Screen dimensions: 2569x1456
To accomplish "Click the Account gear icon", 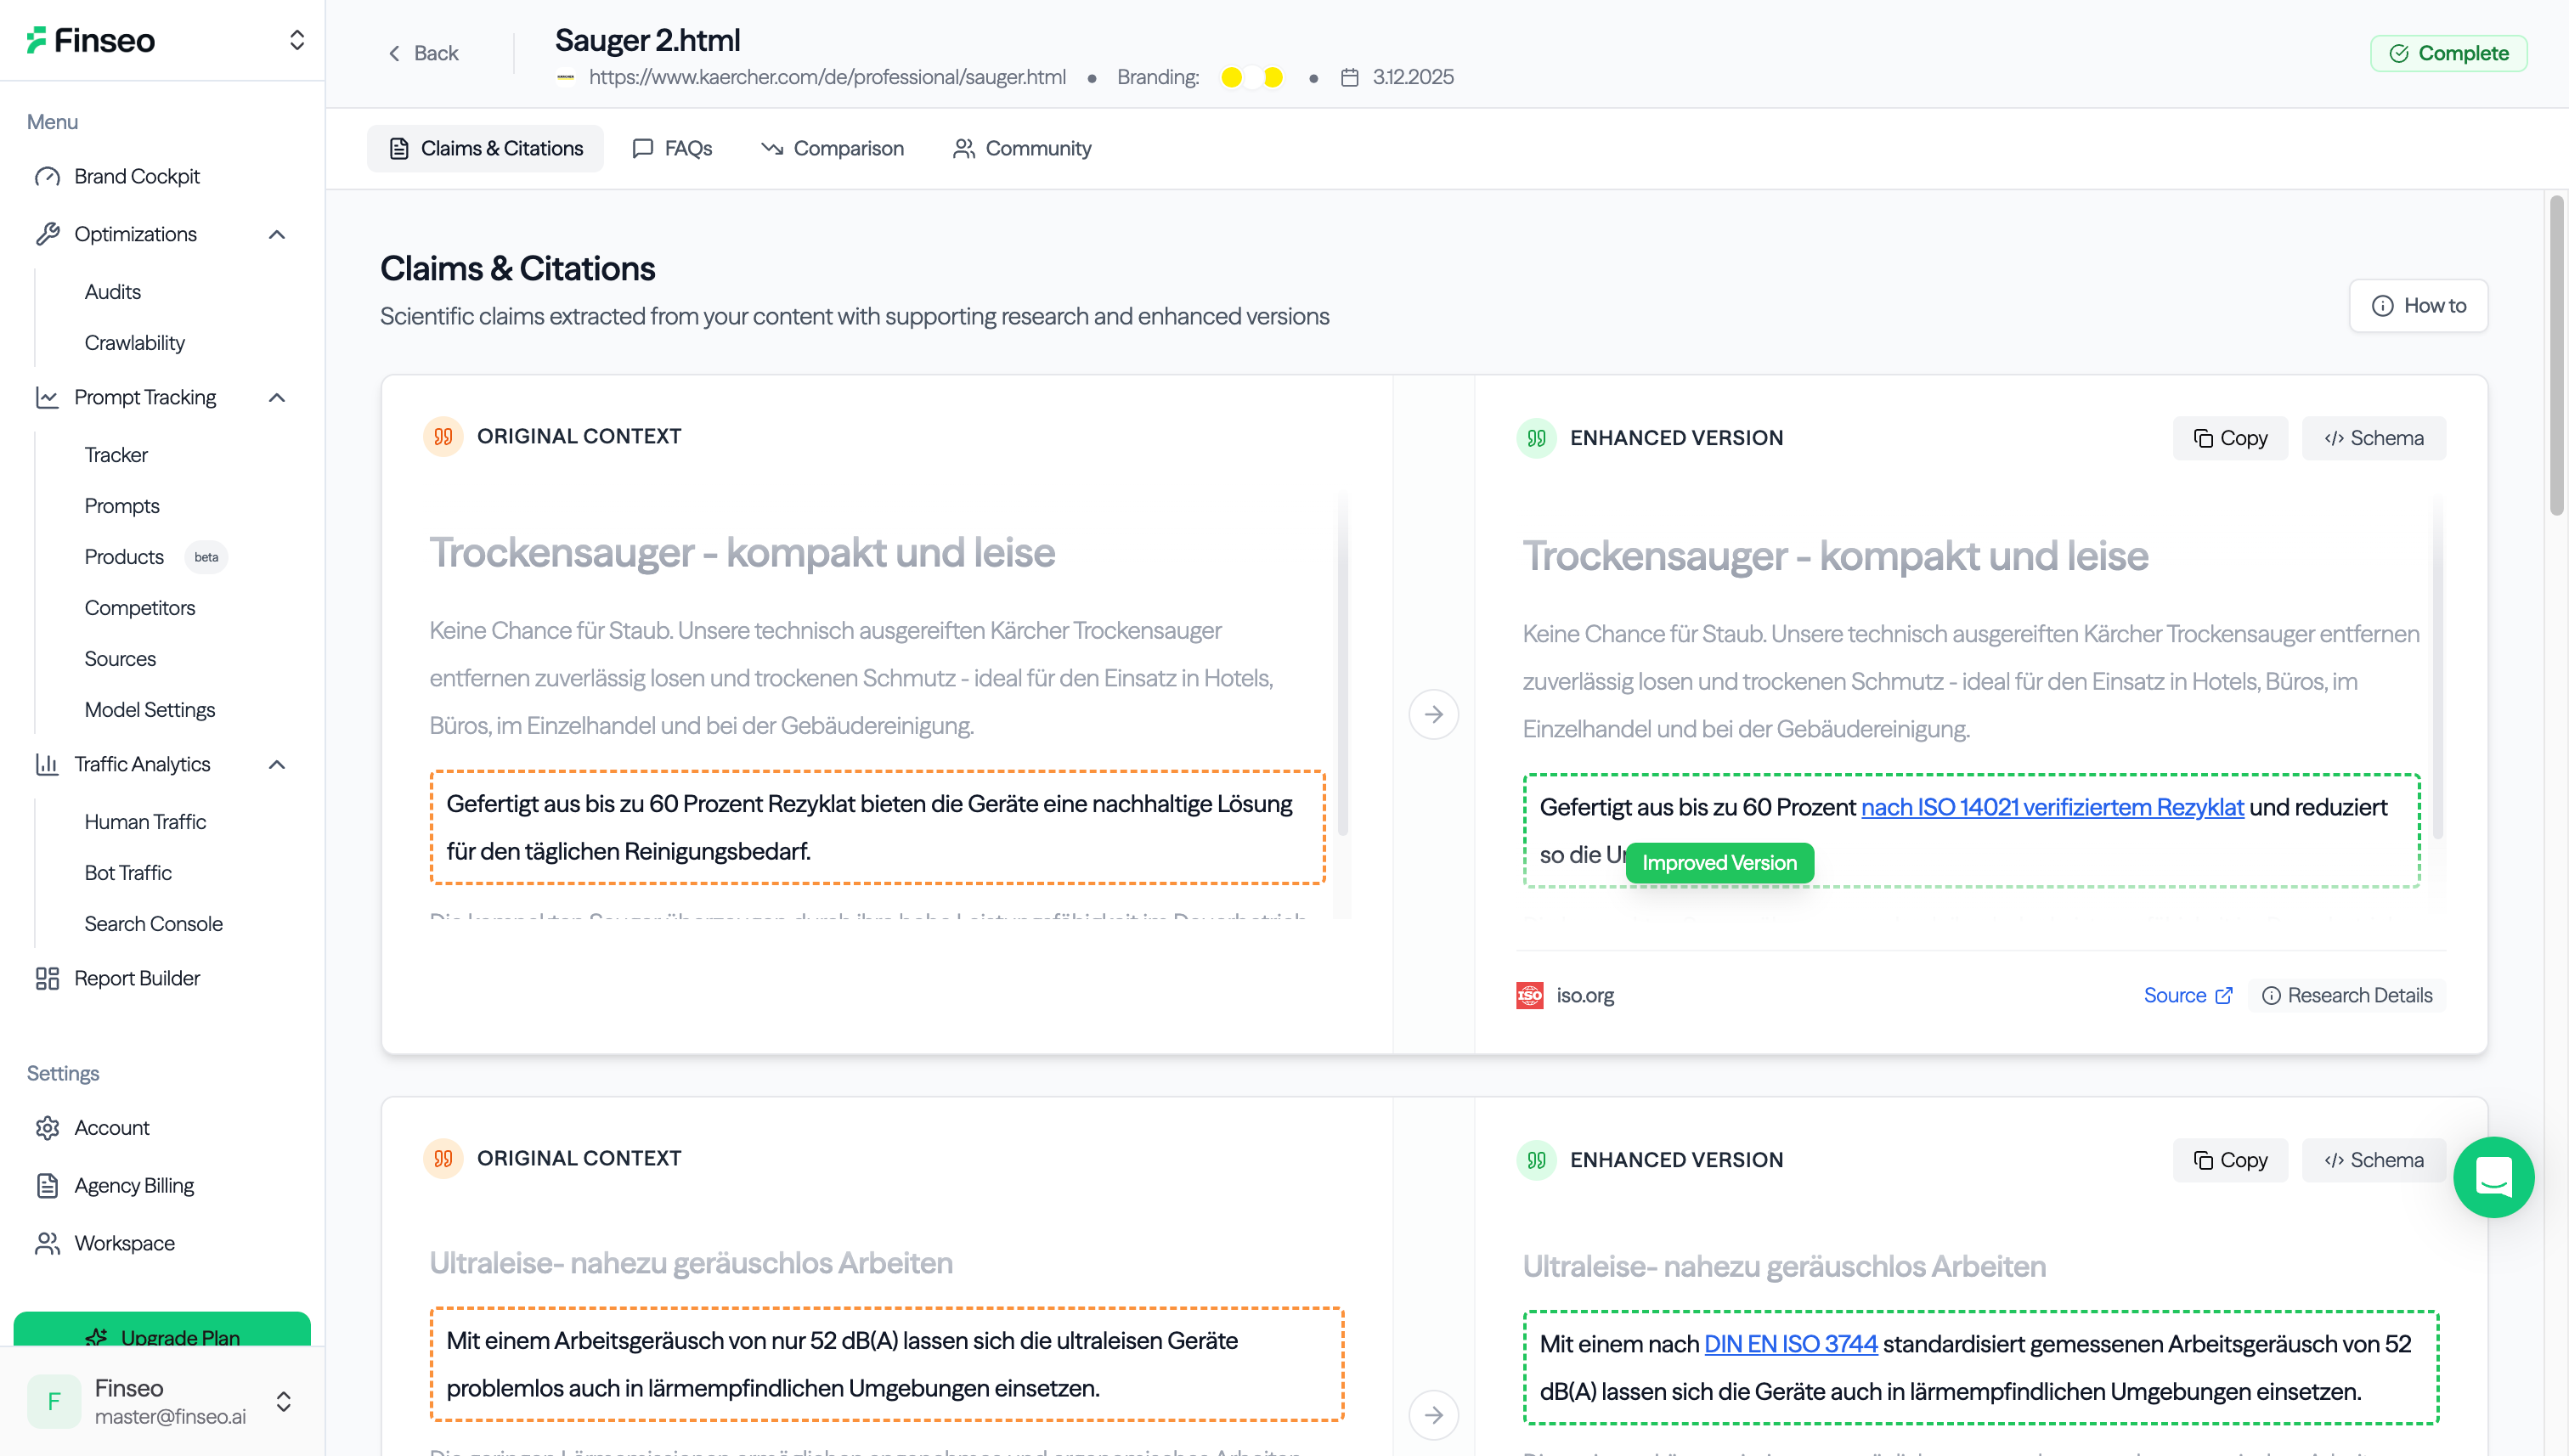I will tap(47, 1128).
